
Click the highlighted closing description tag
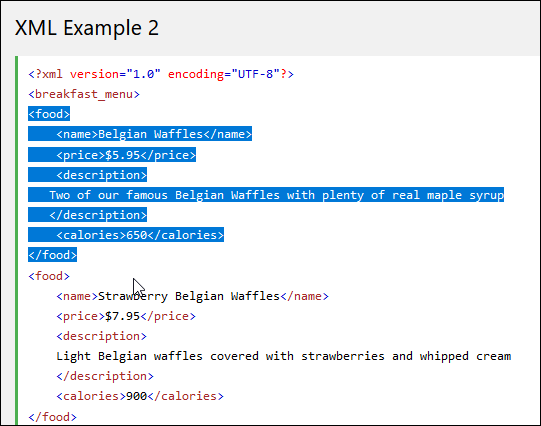(x=98, y=215)
